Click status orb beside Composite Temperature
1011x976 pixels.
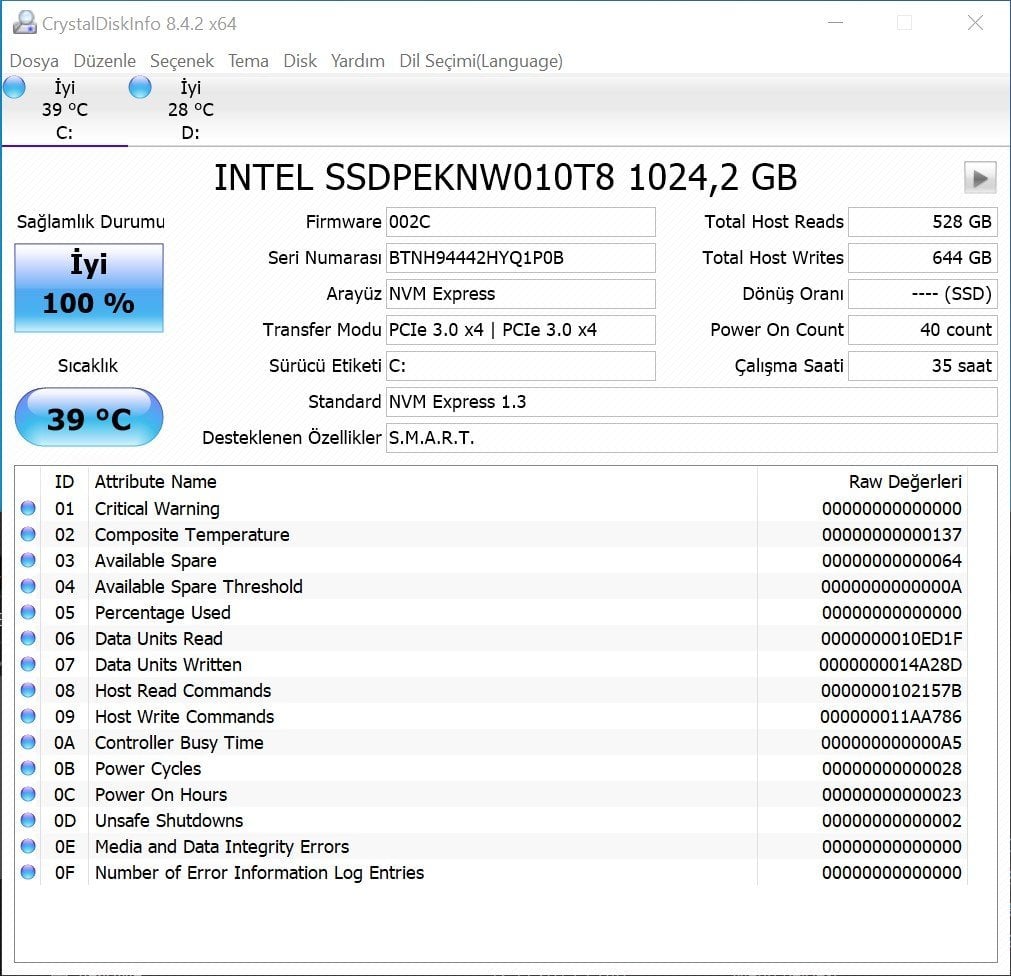[28, 534]
